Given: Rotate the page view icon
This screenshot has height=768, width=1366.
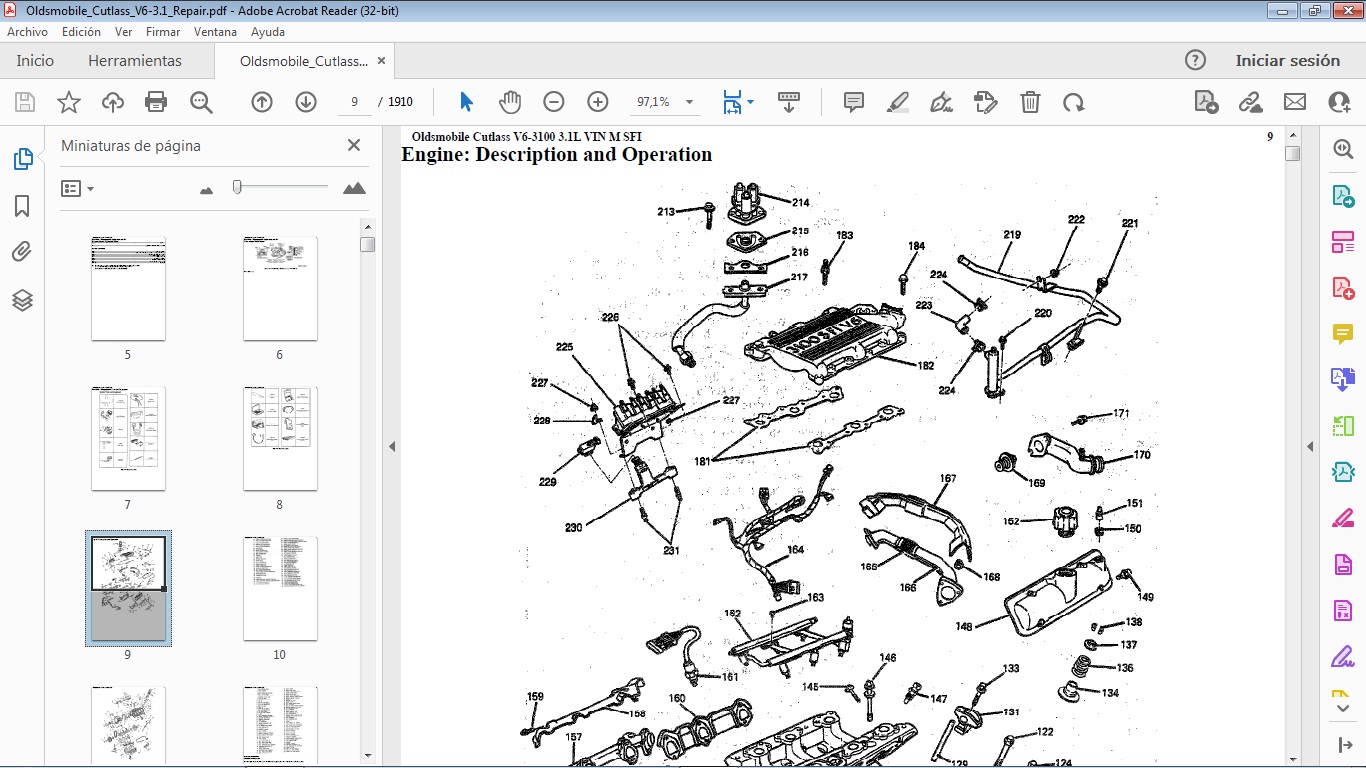Looking at the screenshot, I should pos(1074,102).
